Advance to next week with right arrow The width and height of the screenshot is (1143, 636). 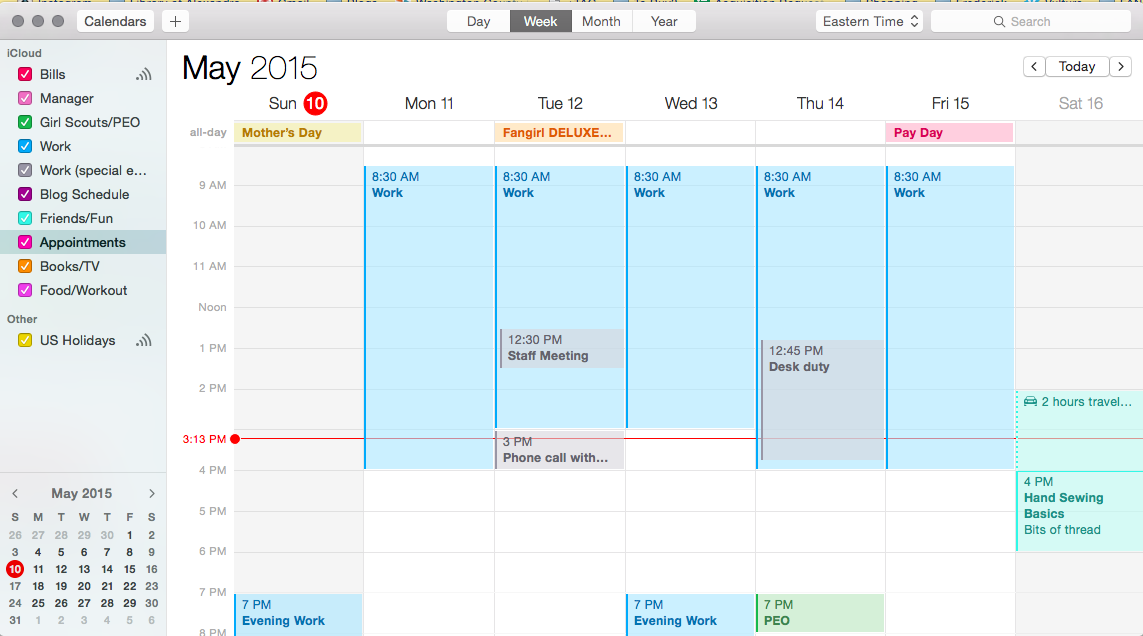[1120, 66]
